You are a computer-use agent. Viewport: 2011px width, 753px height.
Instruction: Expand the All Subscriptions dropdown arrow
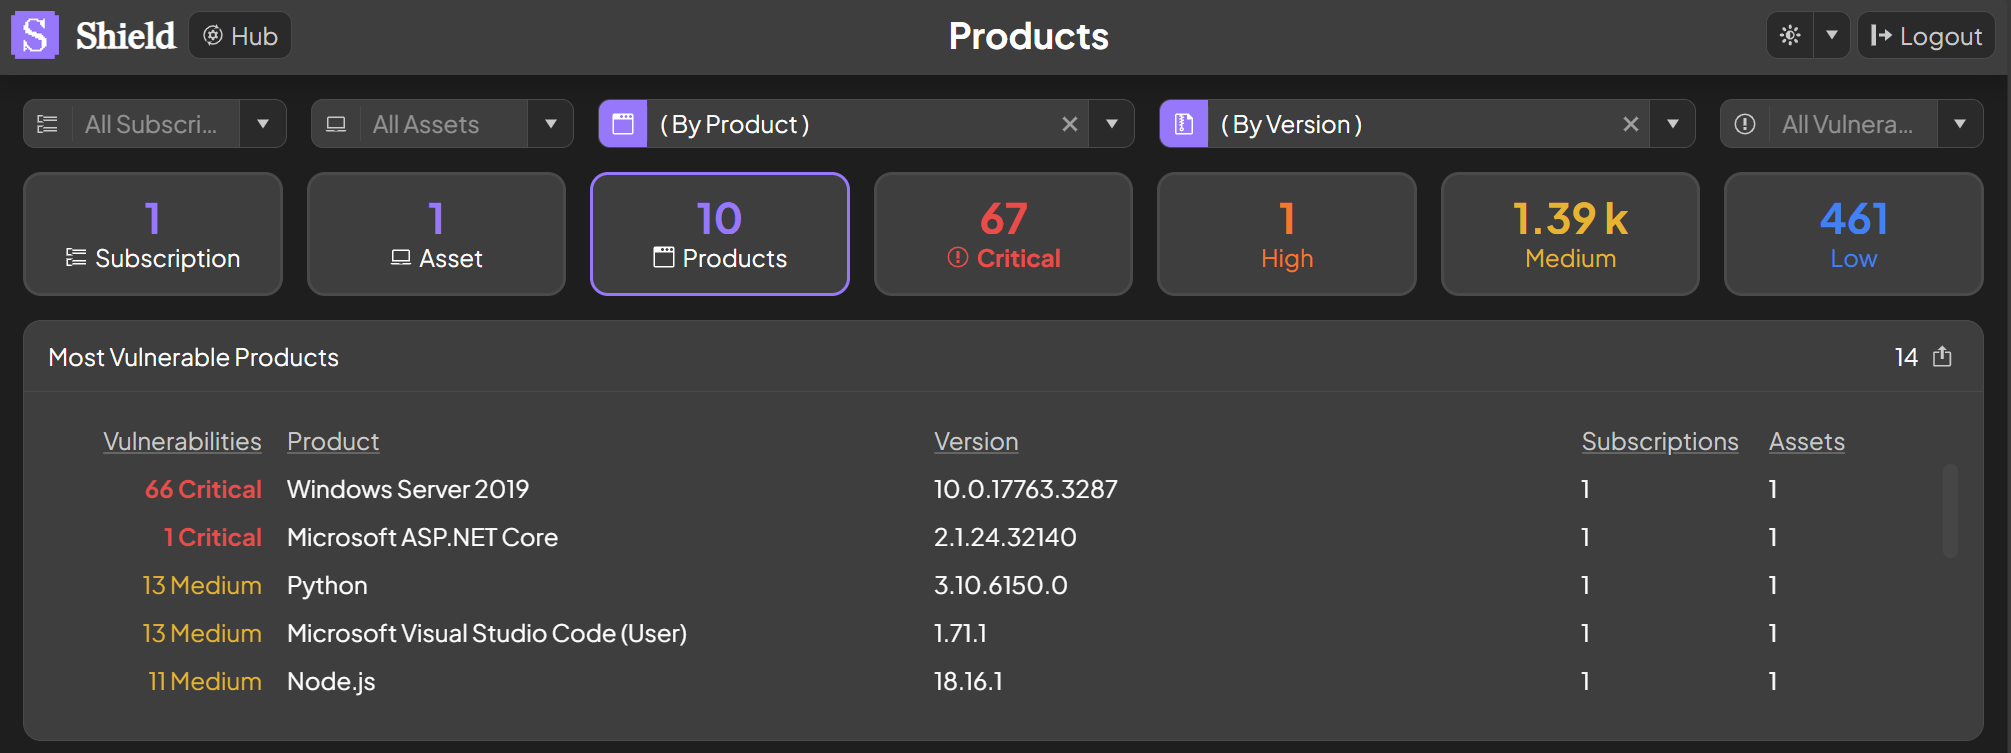263,124
